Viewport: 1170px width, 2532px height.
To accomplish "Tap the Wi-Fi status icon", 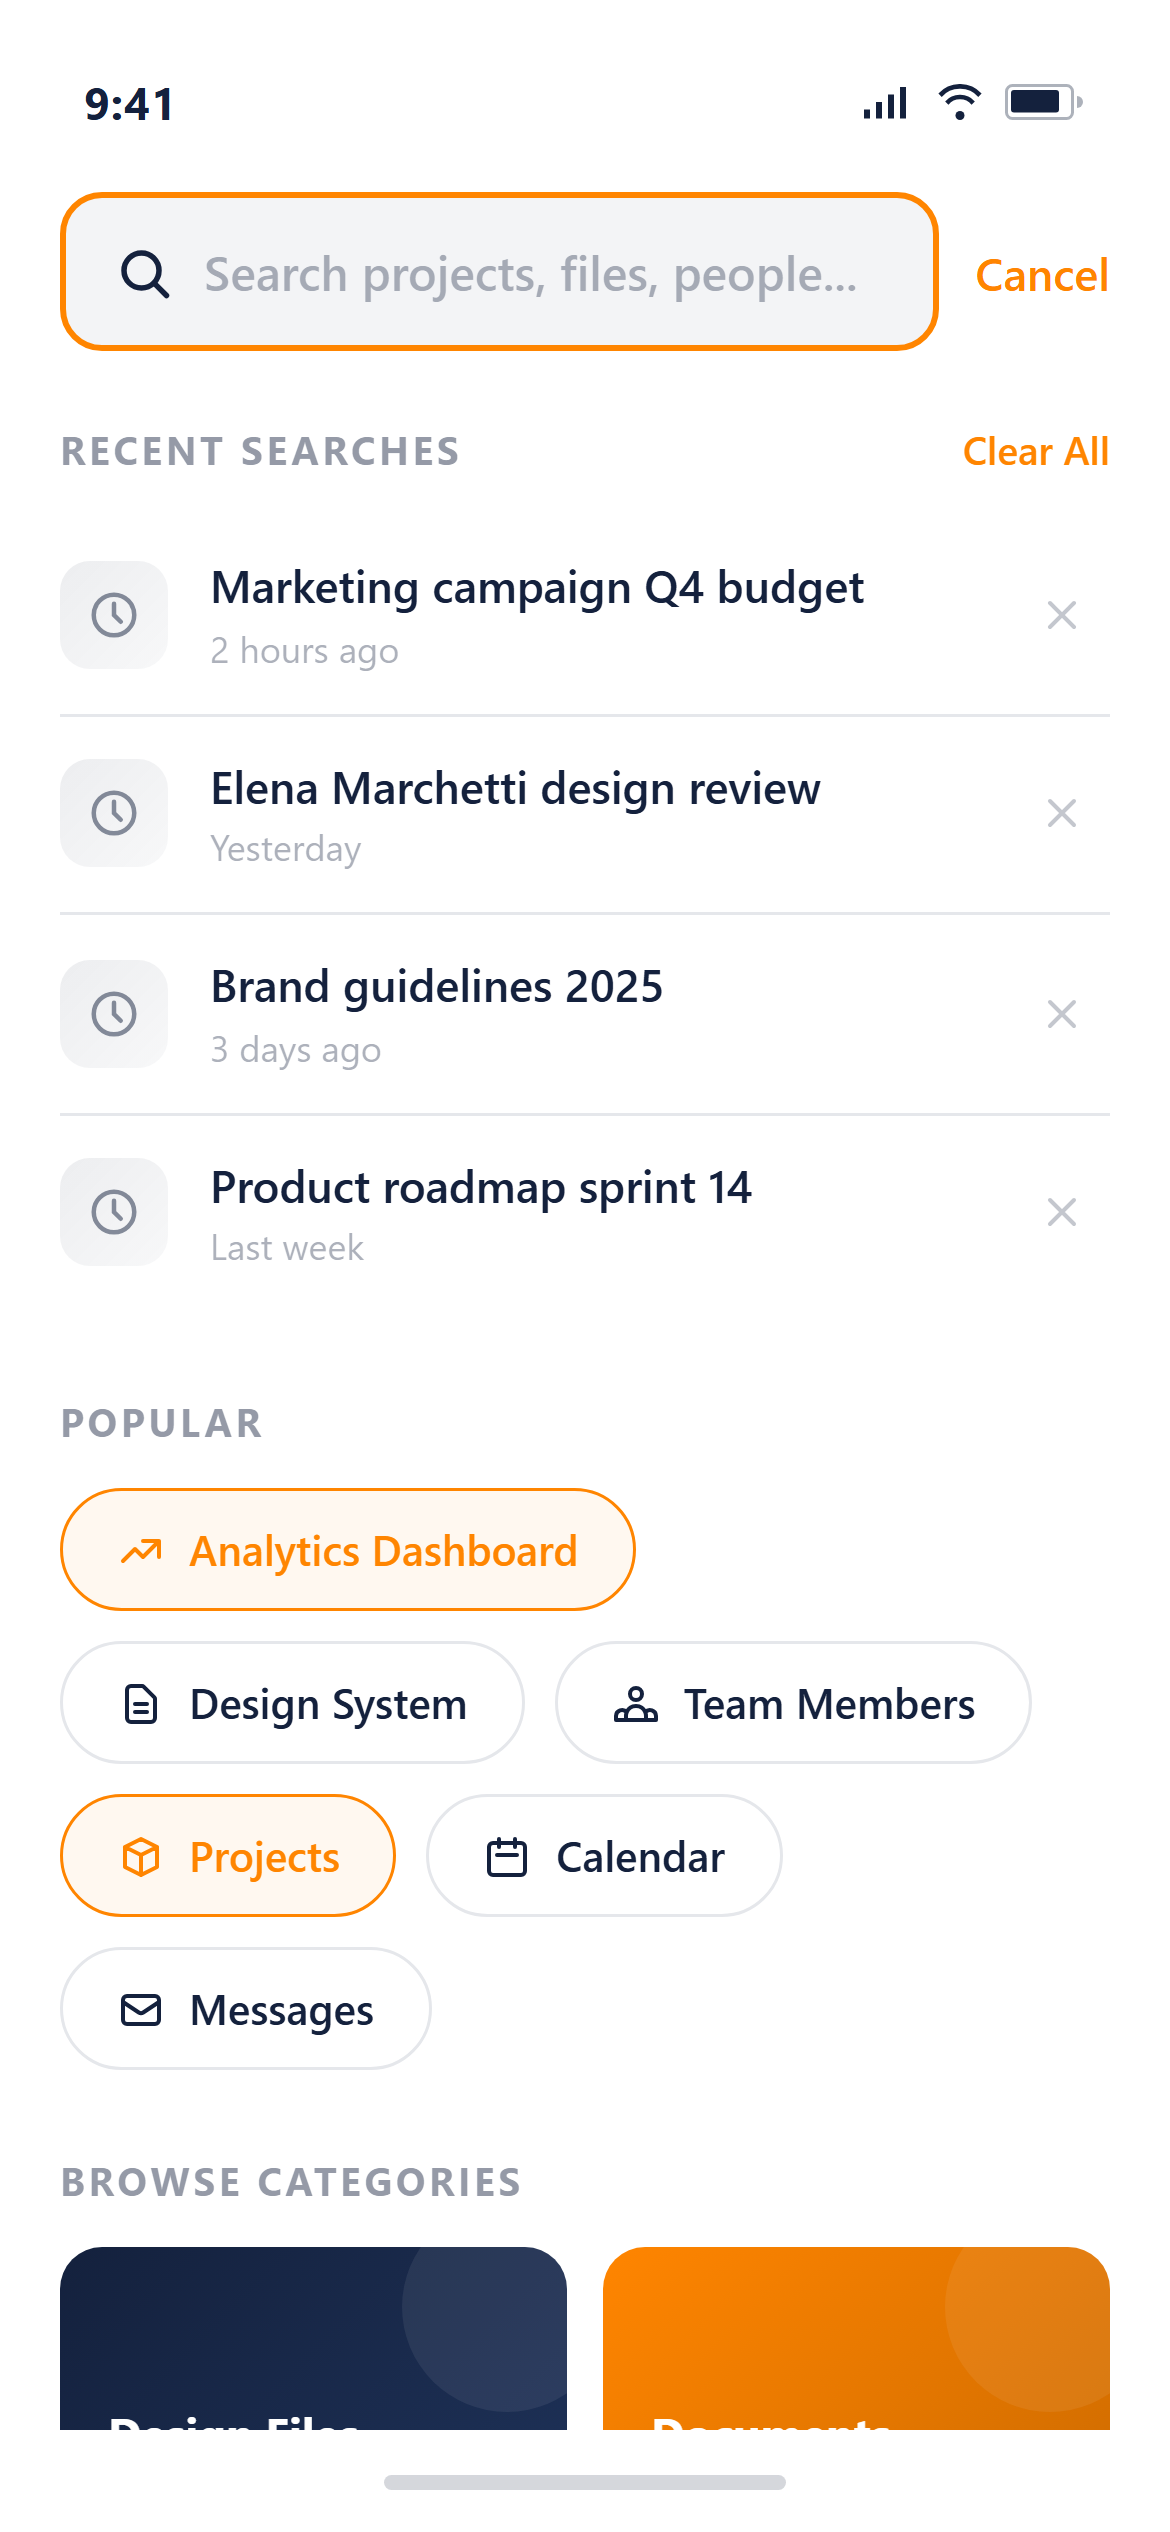I will coord(959,102).
